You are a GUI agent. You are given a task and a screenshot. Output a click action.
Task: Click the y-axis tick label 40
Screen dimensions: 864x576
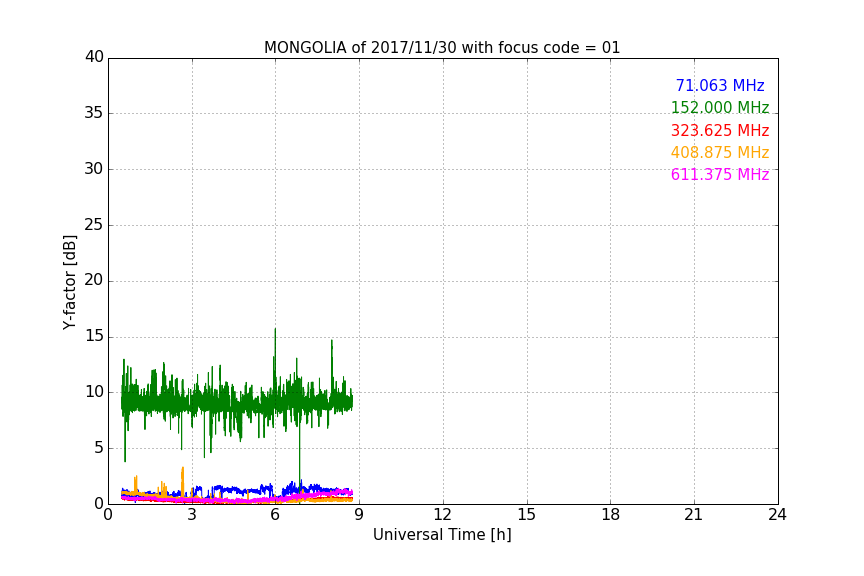(x=94, y=57)
